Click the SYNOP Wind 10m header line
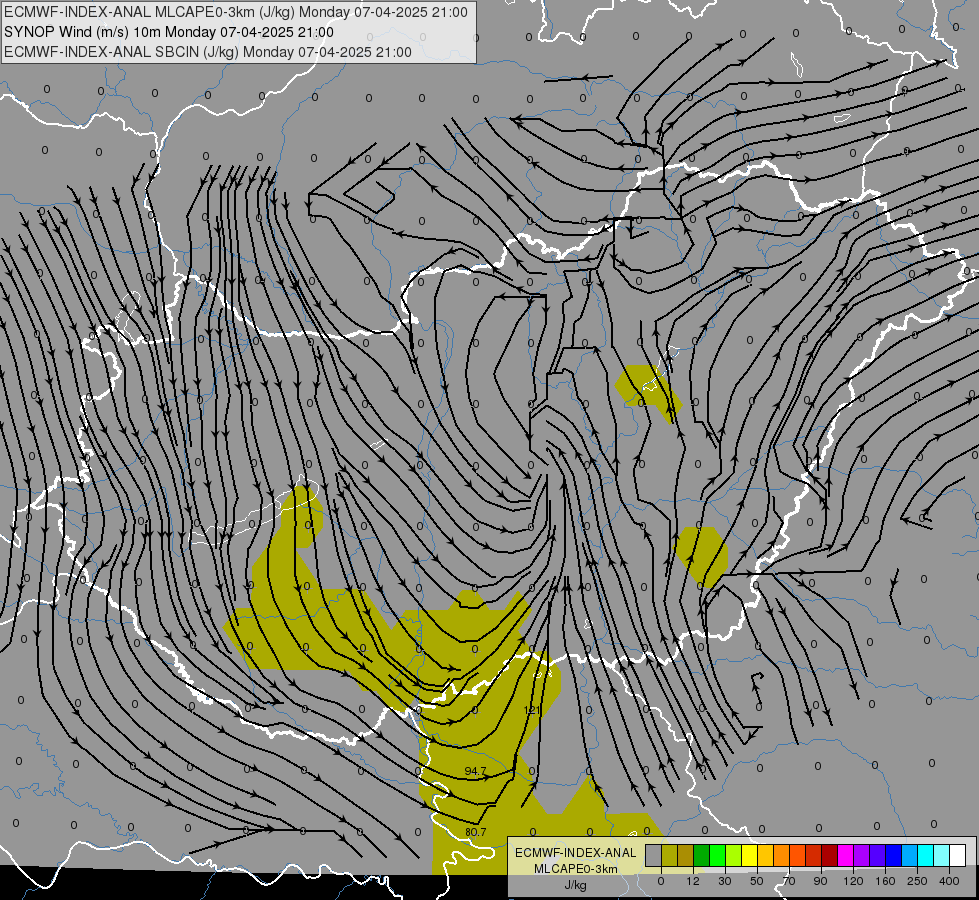The width and height of the screenshot is (979, 900). (169, 32)
